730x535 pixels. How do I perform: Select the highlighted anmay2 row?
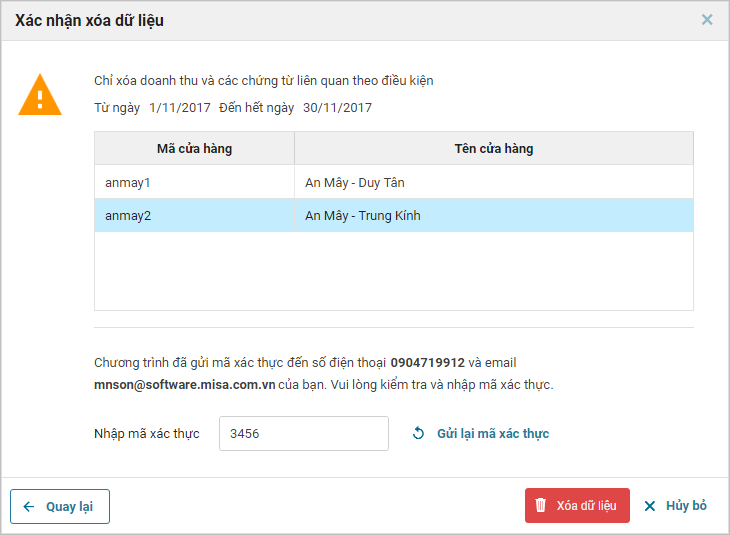coord(194,215)
